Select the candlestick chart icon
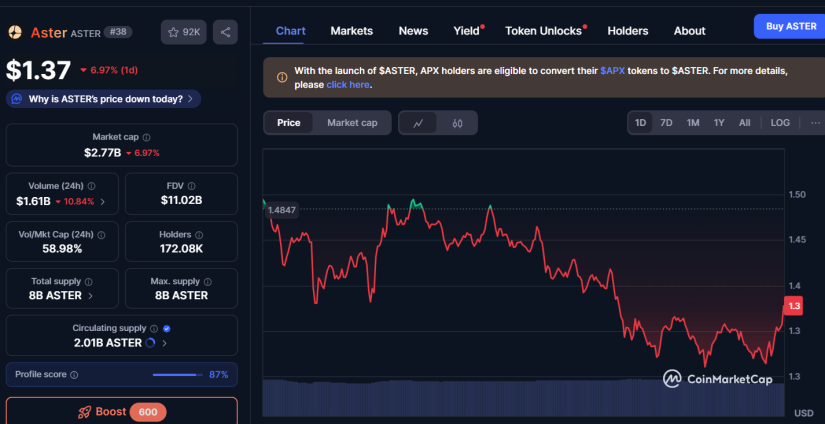This screenshot has width=825, height=424. point(457,123)
